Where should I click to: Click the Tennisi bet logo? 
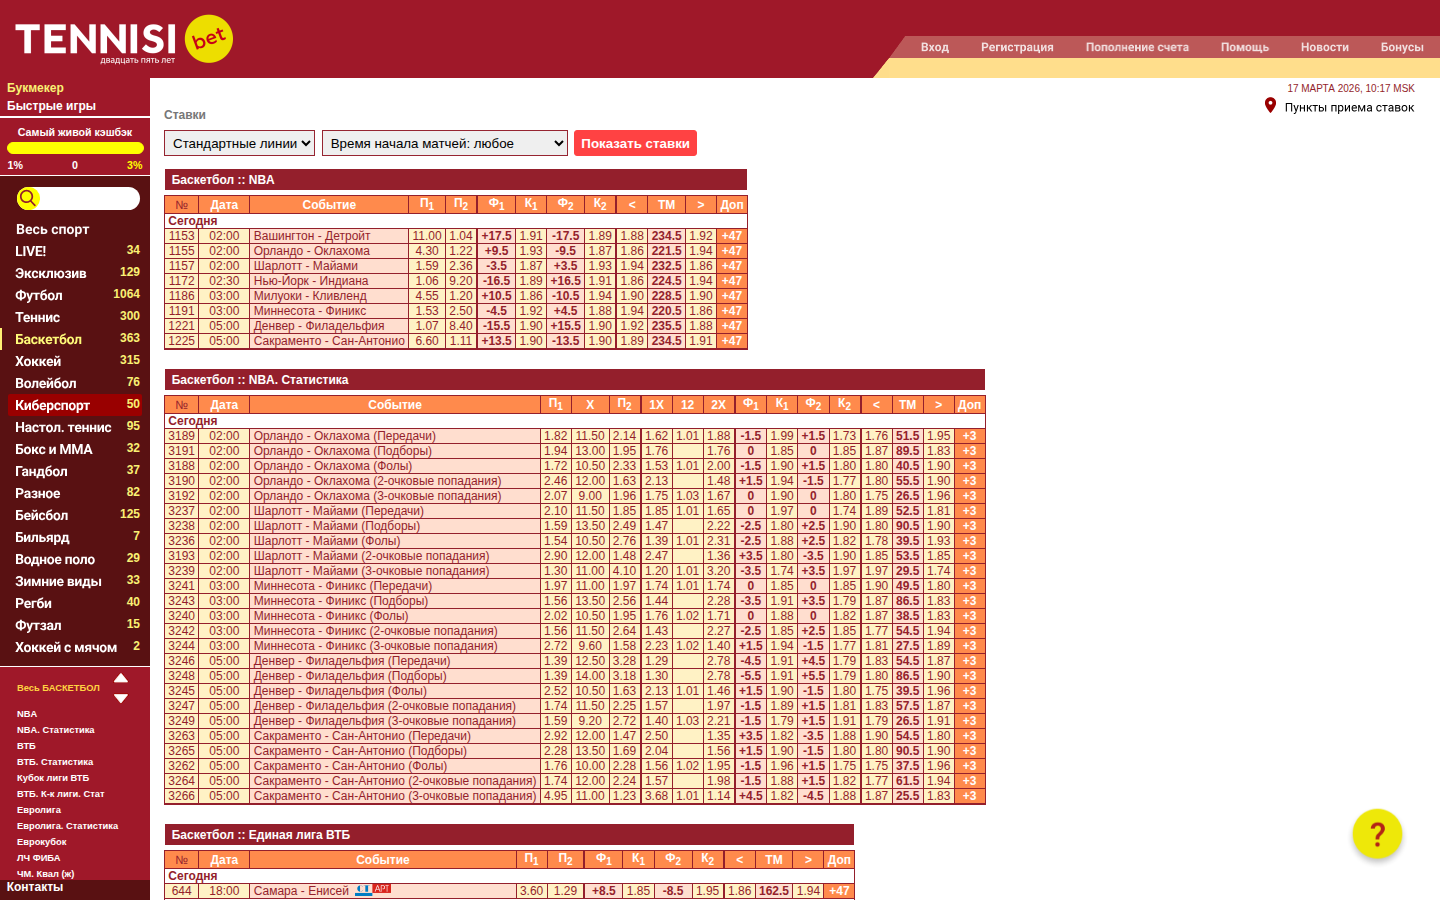point(123,40)
